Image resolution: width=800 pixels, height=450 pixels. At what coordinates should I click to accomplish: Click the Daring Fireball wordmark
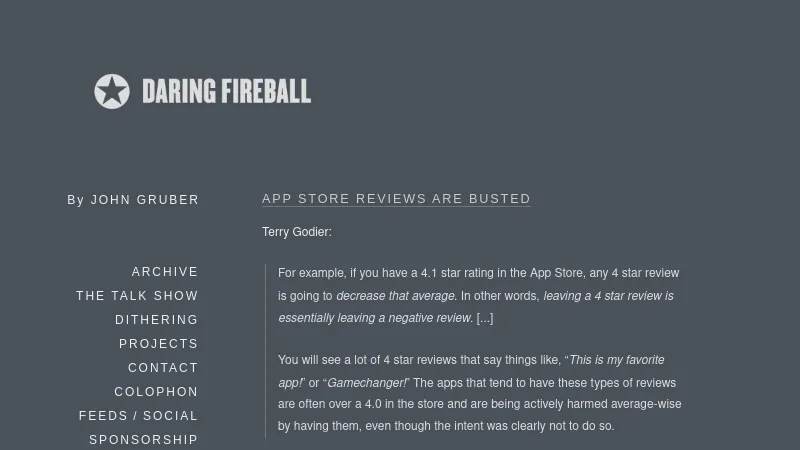[226, 92]
